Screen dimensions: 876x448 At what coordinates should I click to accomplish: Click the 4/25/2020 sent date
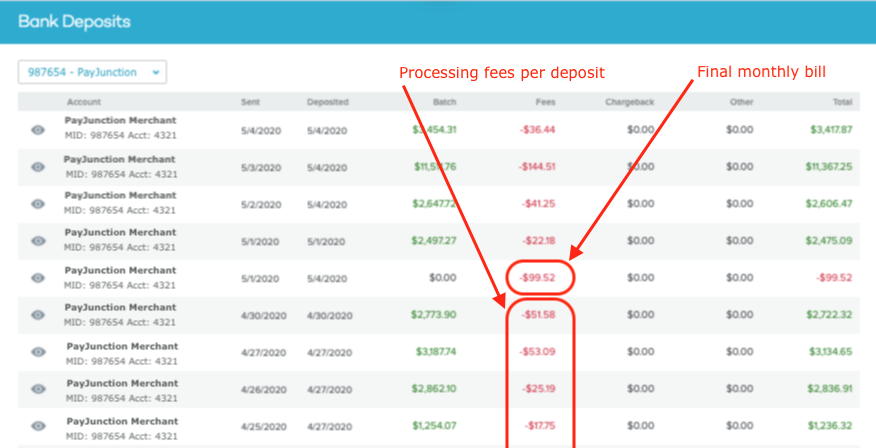[263, 427]
